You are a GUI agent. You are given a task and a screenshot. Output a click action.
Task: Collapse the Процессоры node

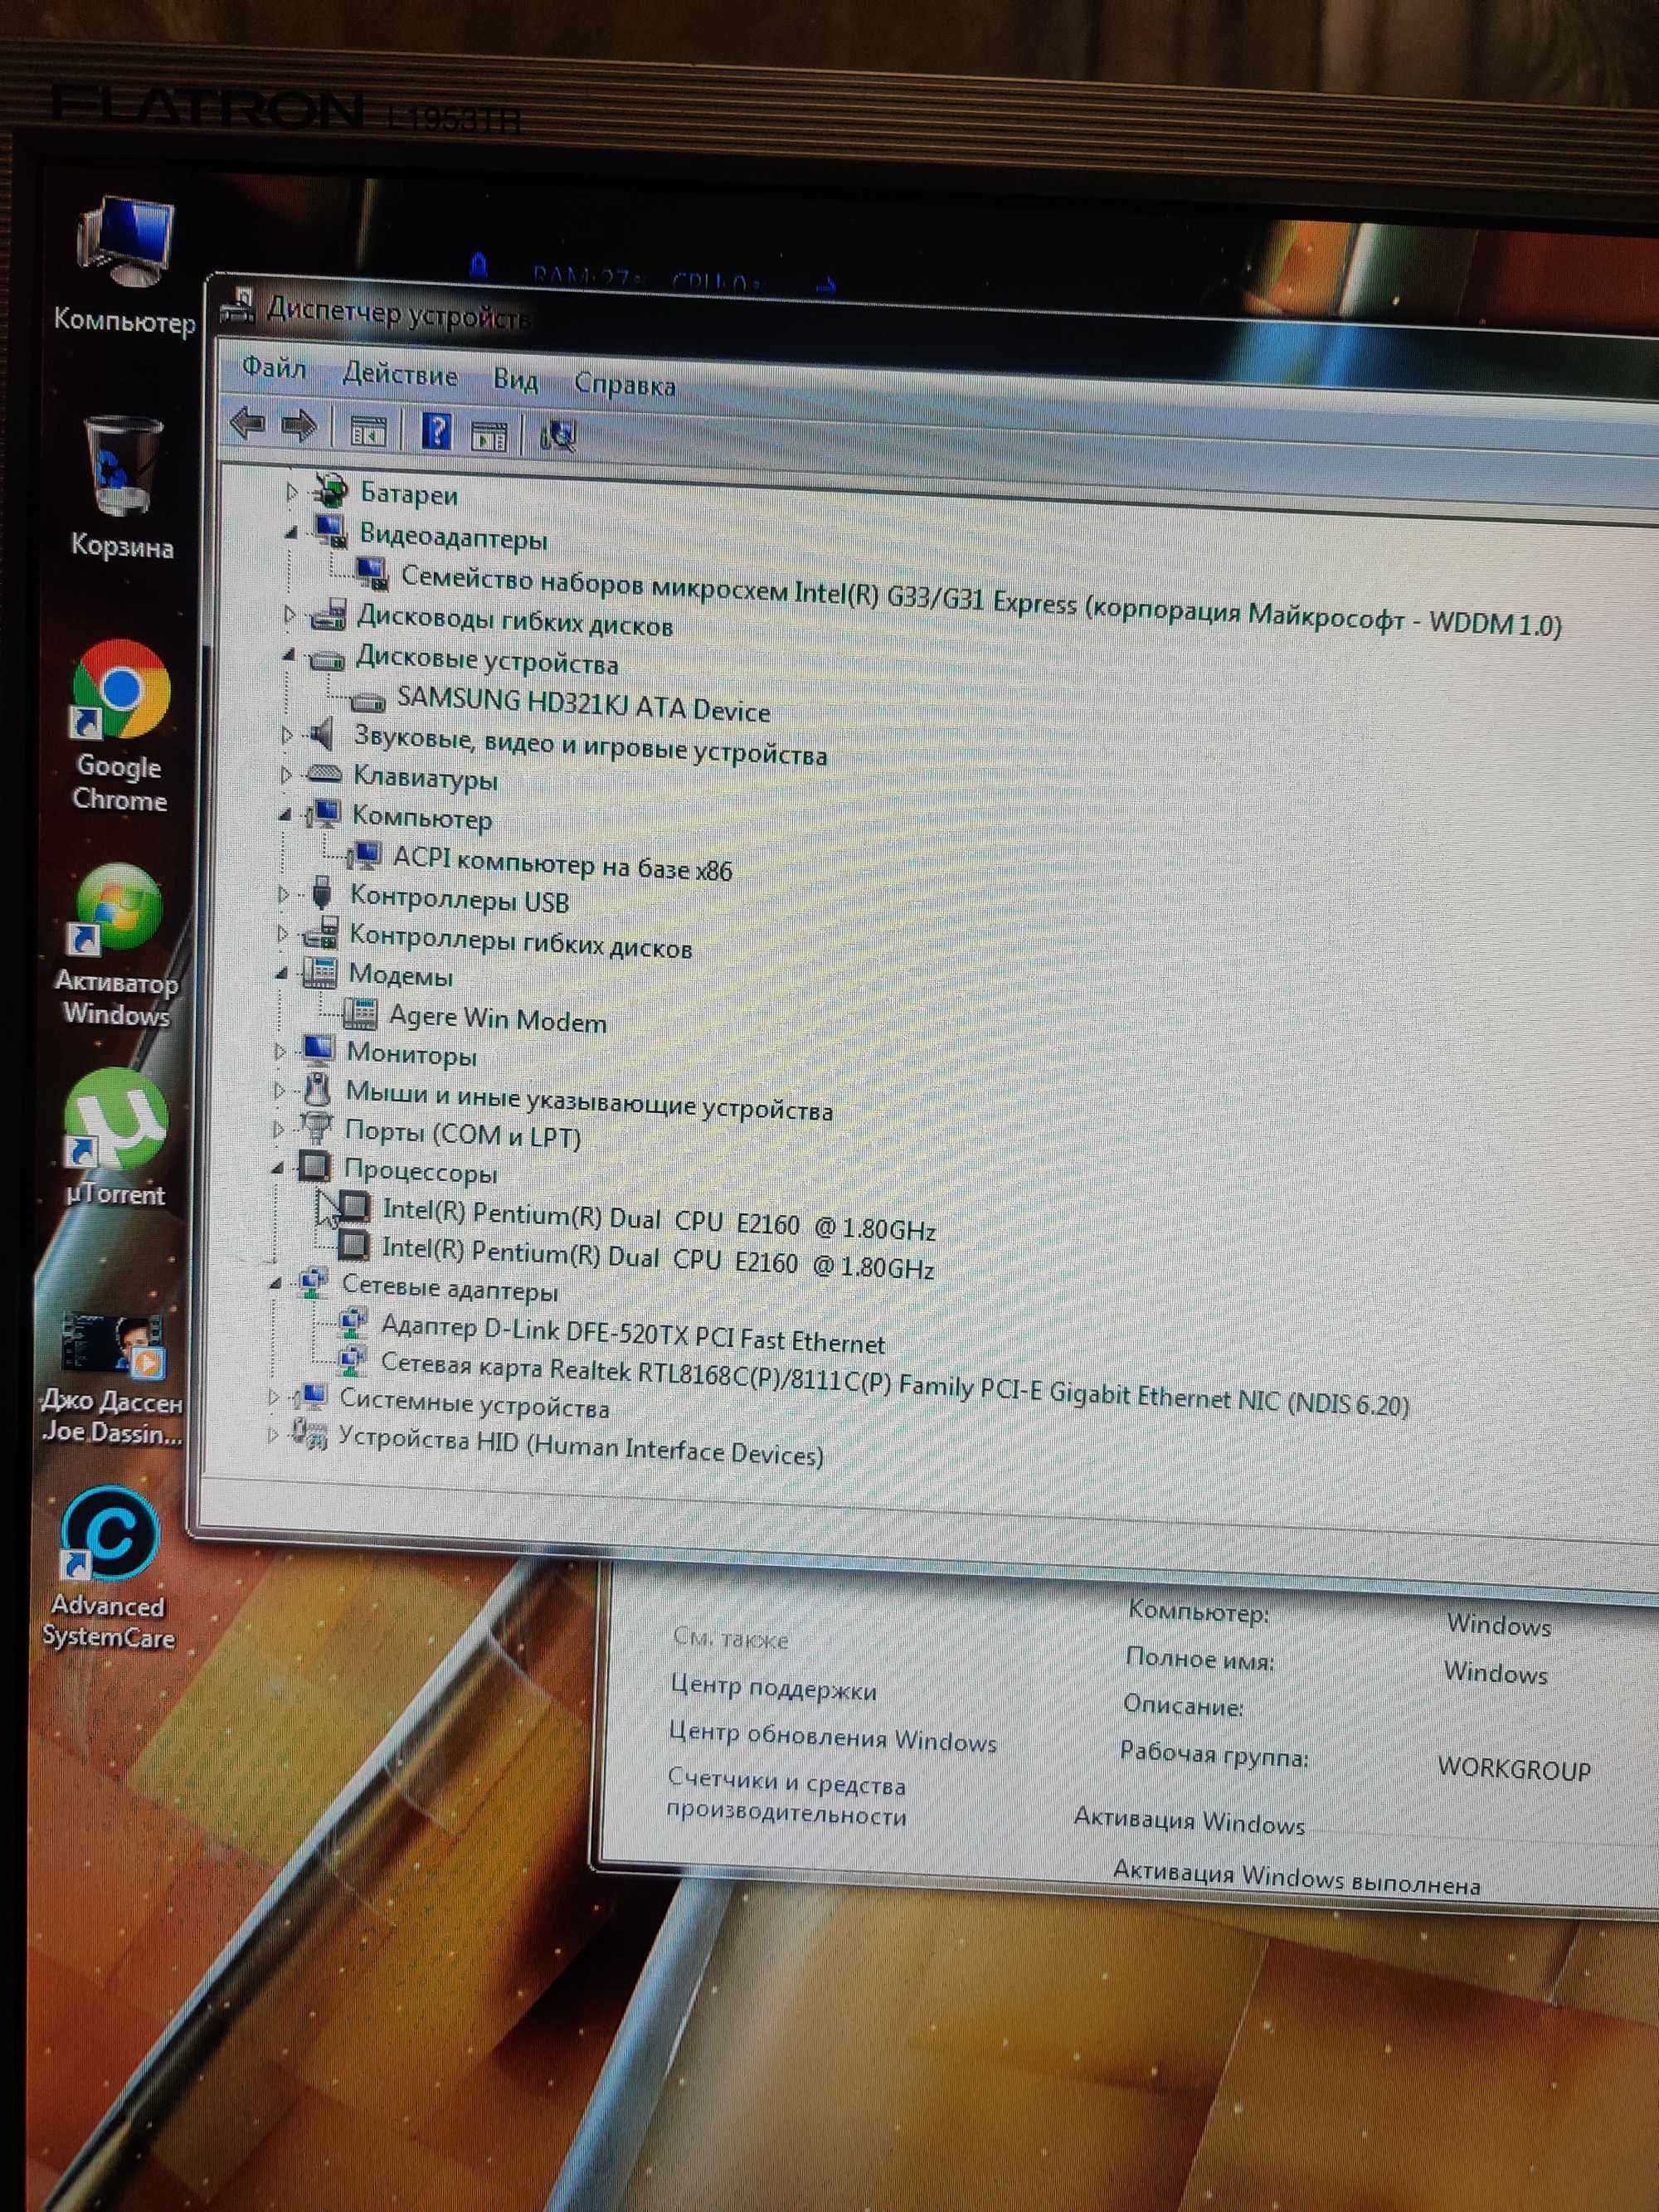(277, 1167)
